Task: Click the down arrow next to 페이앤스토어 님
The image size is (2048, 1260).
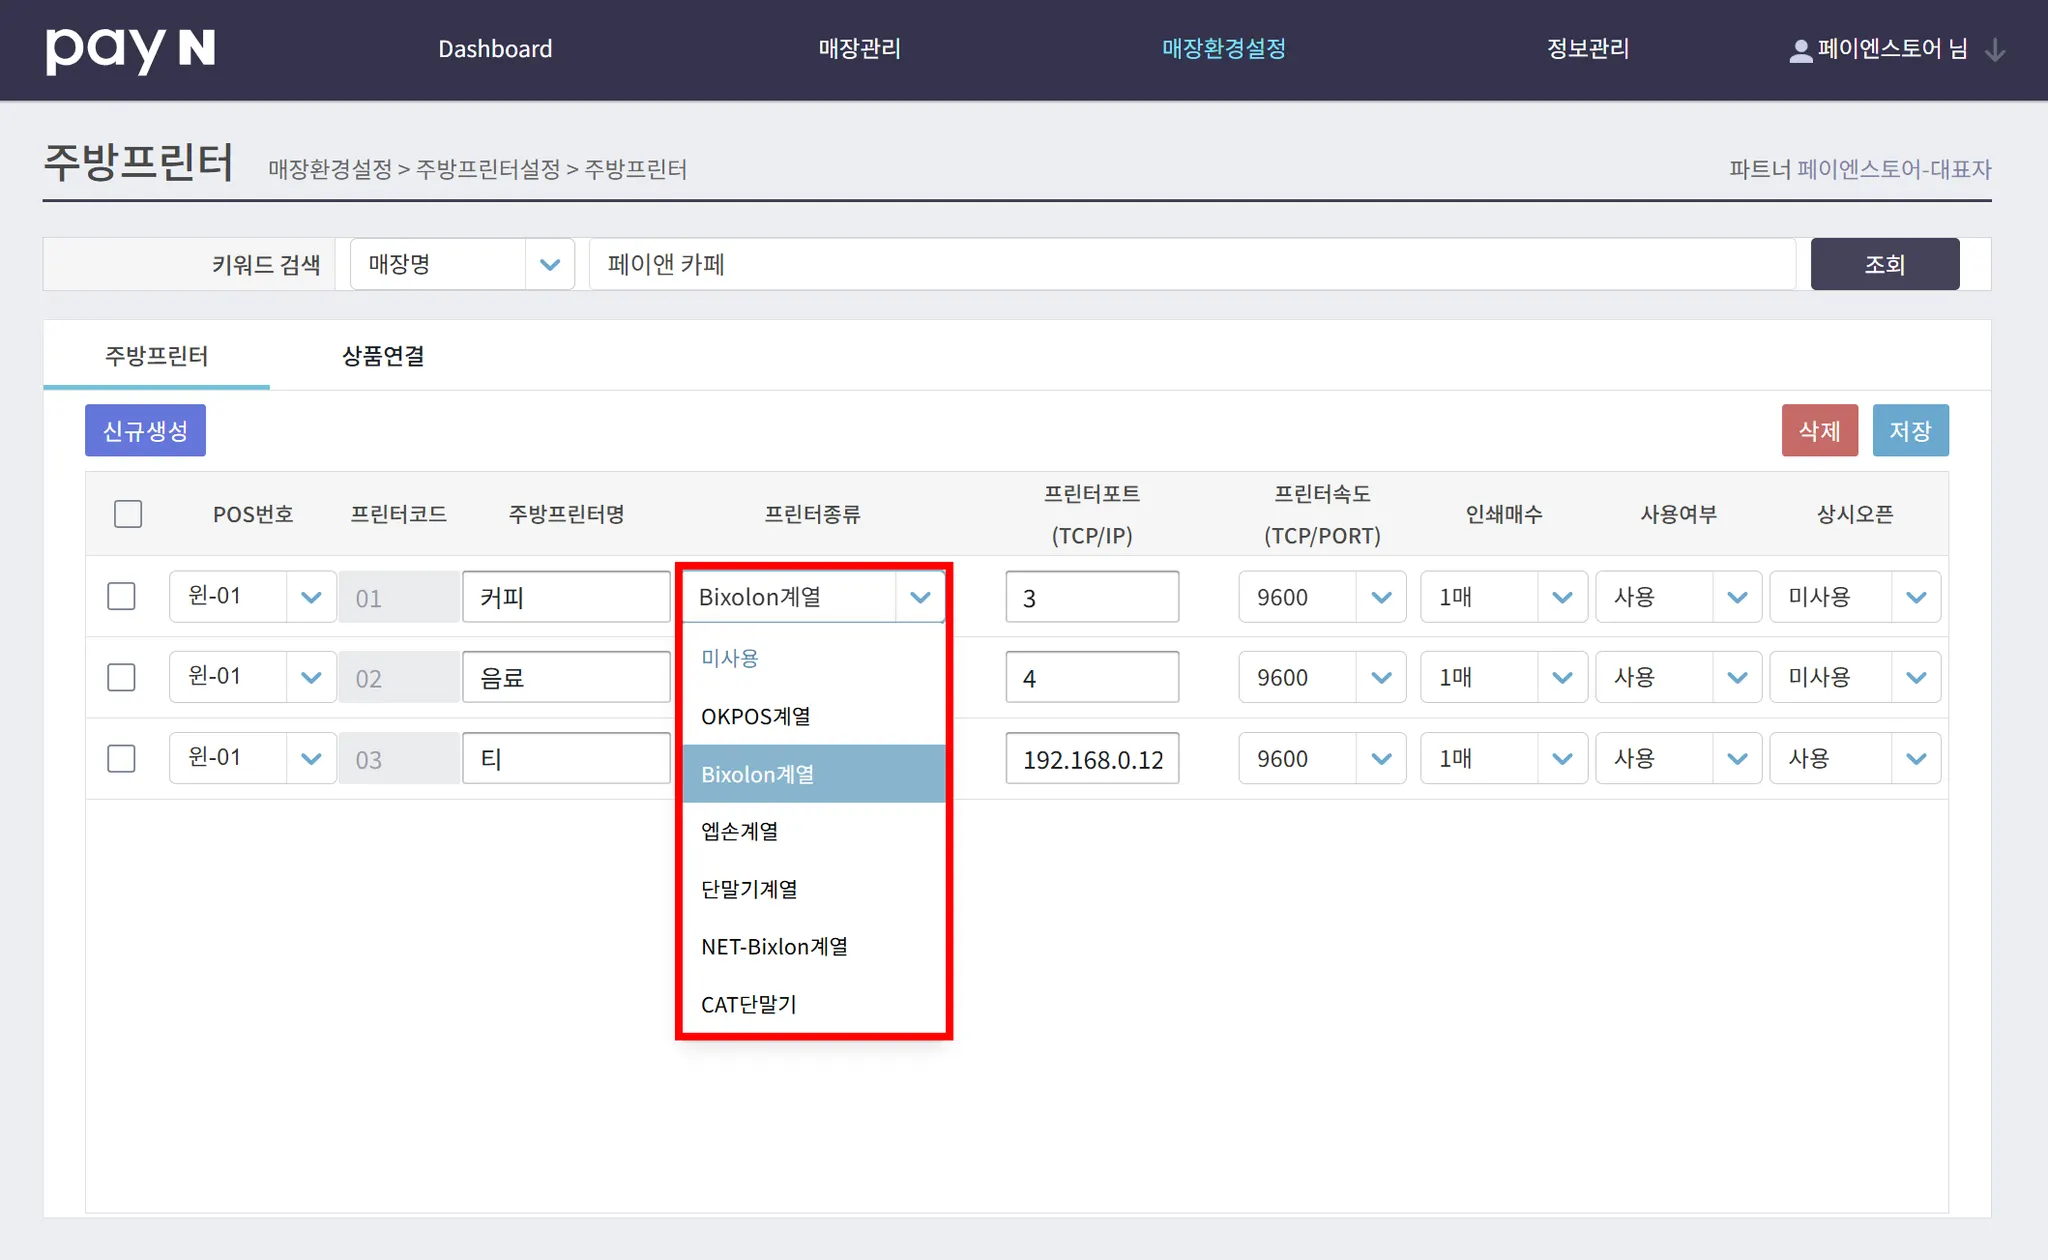Action: (x=1995, y=50)
